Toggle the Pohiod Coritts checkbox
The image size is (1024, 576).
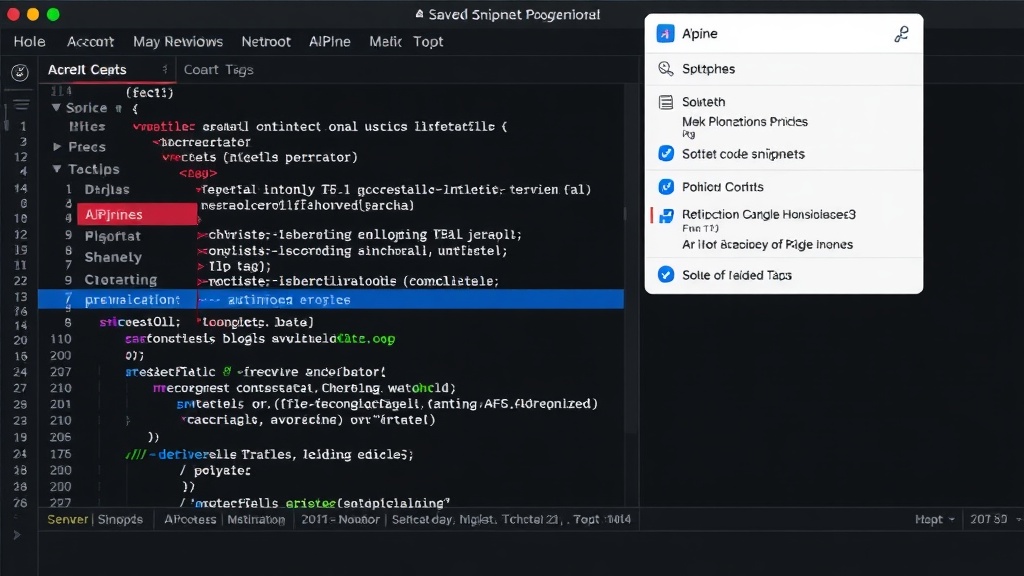point(665,187)
